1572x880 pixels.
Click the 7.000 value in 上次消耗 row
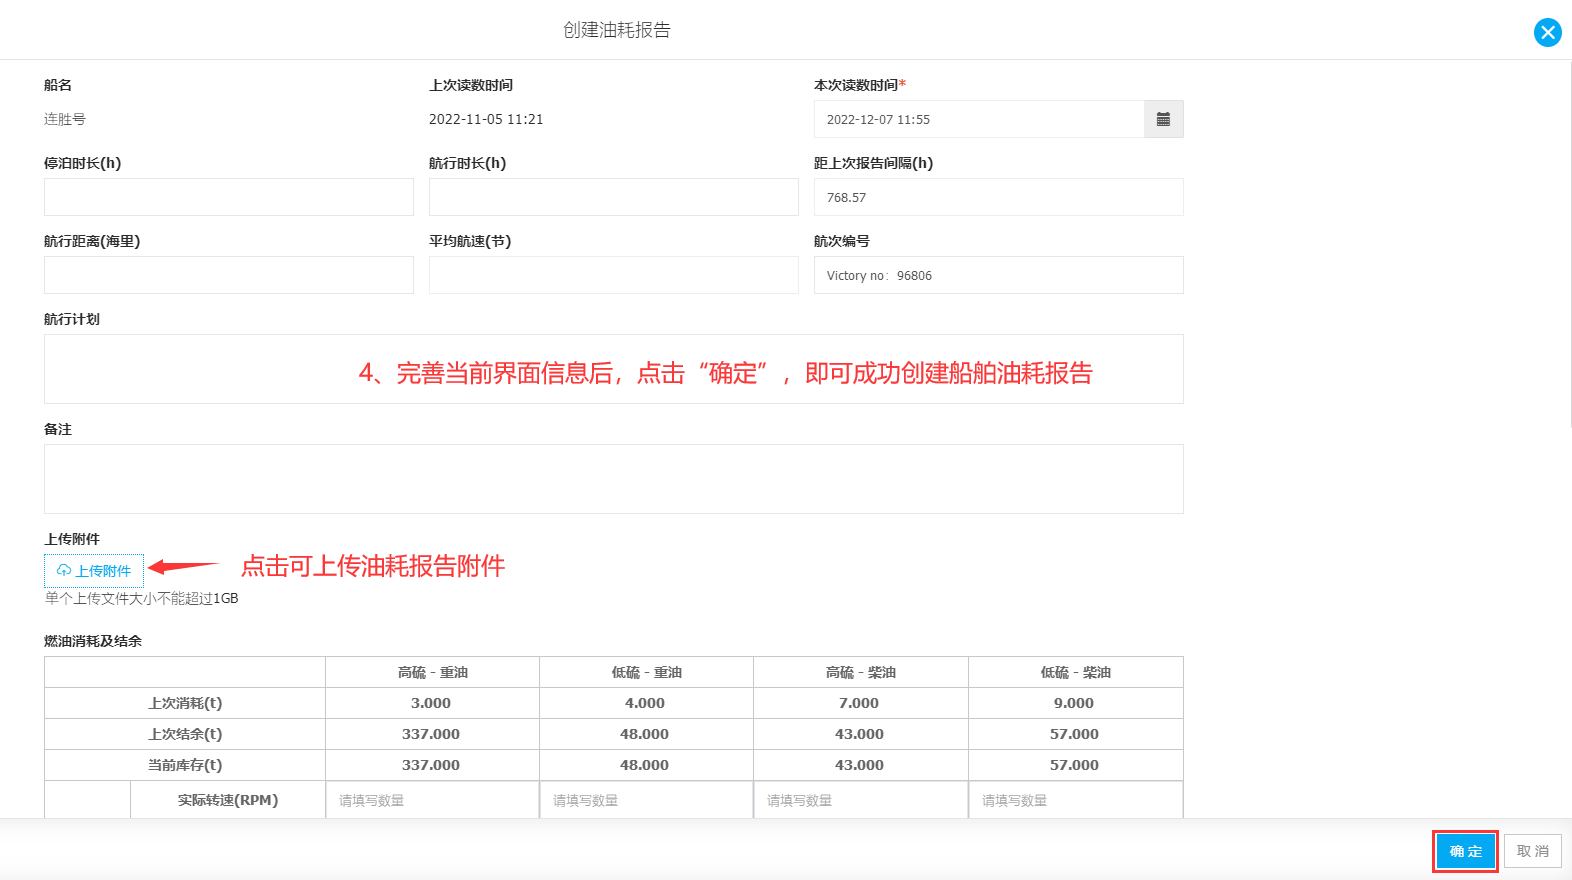(x=859, y=703)
